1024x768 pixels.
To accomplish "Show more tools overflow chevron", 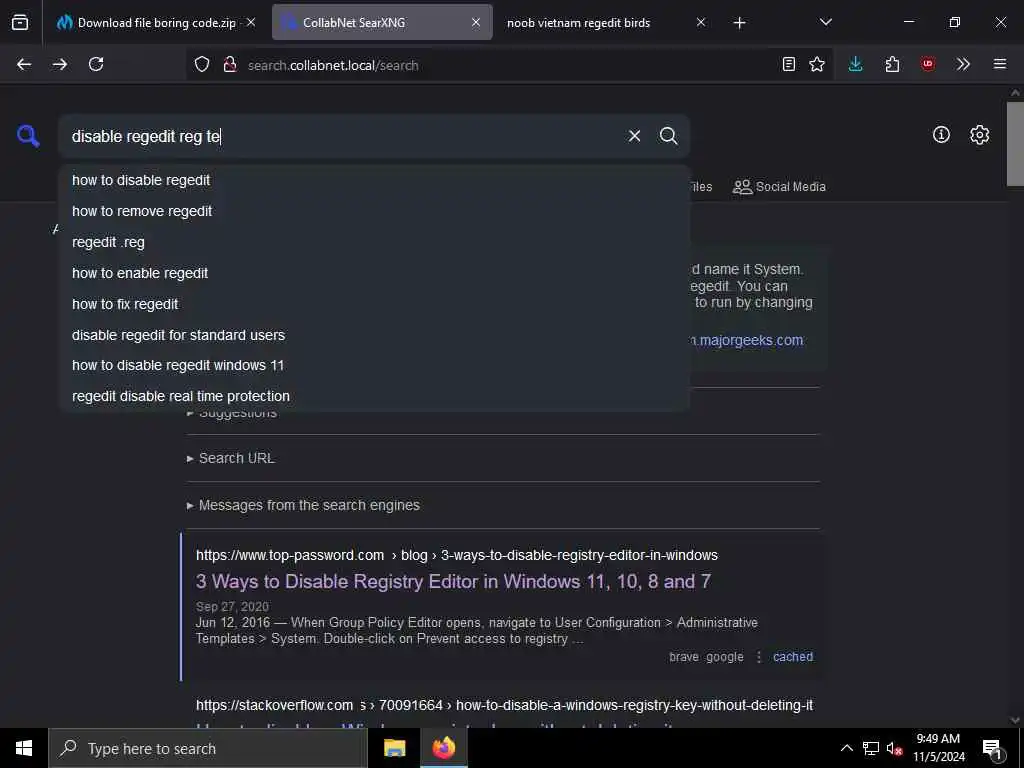I will [x=963, y=64].
